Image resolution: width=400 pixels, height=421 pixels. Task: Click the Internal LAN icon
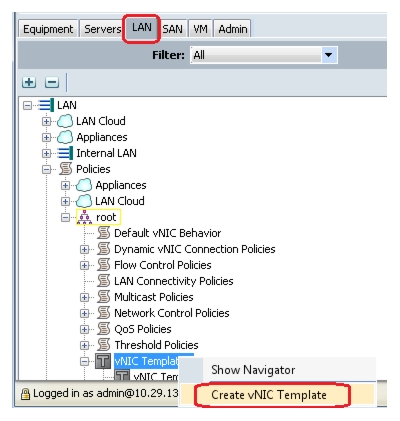click(65, 153)
